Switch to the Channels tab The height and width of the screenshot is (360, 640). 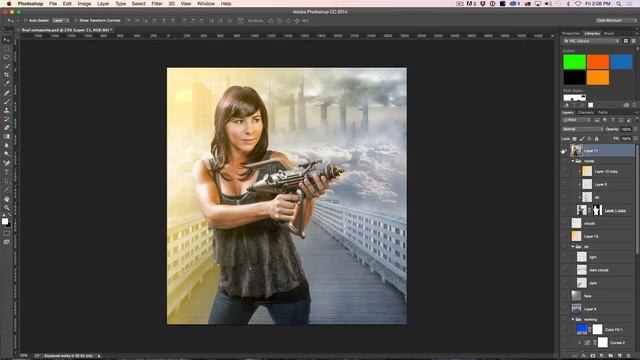(585, 113)
